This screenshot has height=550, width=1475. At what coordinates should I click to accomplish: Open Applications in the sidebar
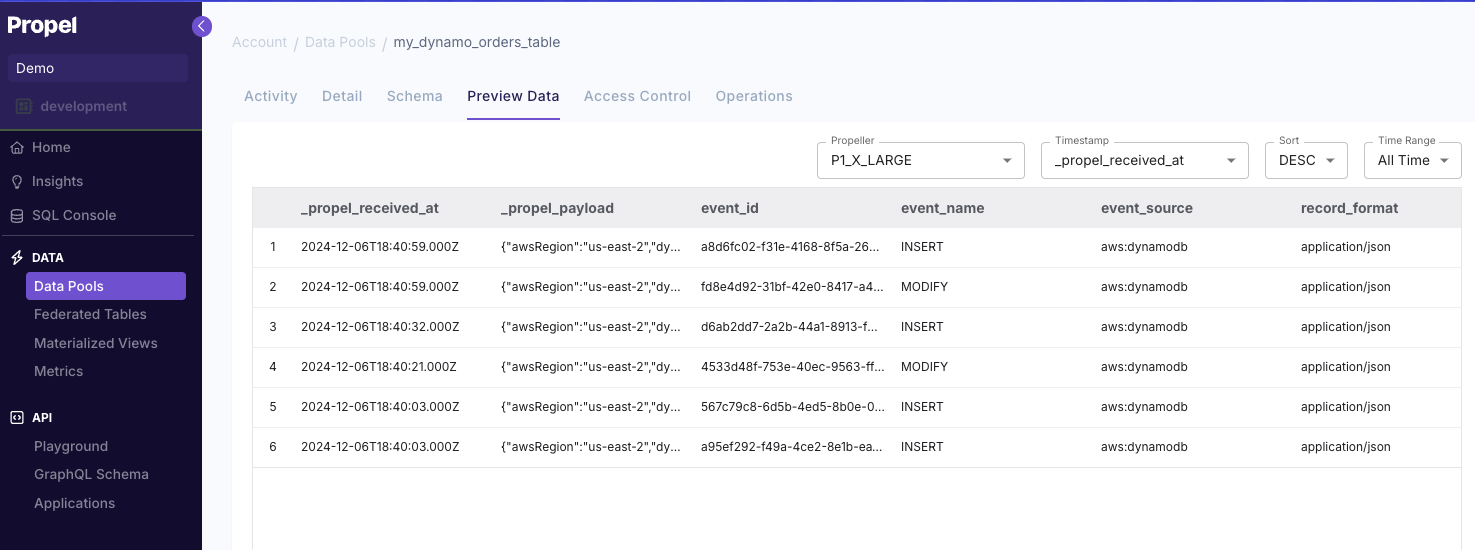75,503
